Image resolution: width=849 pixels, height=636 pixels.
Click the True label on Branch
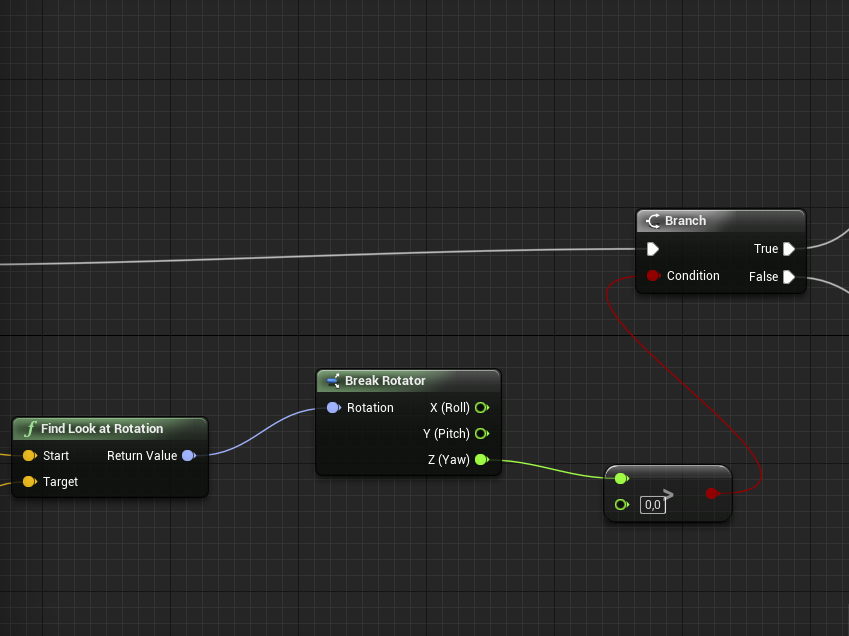[766, 249]
